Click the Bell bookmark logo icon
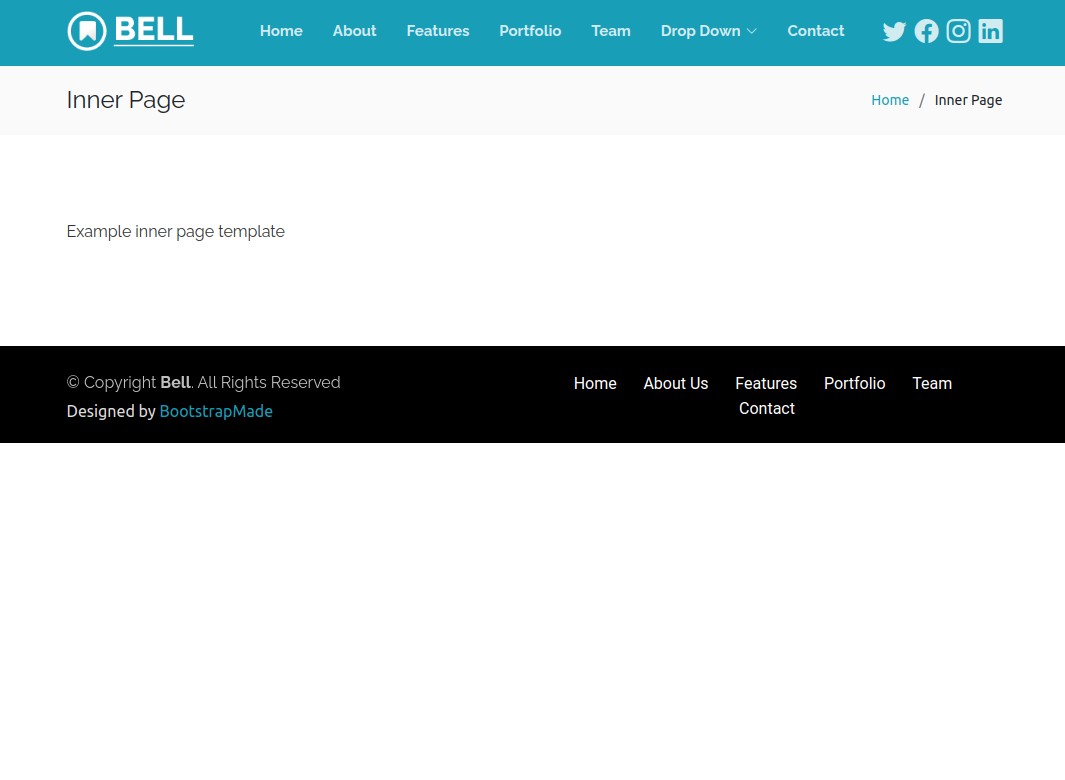This screenshot has height=780, width=1065. click(x=87, y=31)
